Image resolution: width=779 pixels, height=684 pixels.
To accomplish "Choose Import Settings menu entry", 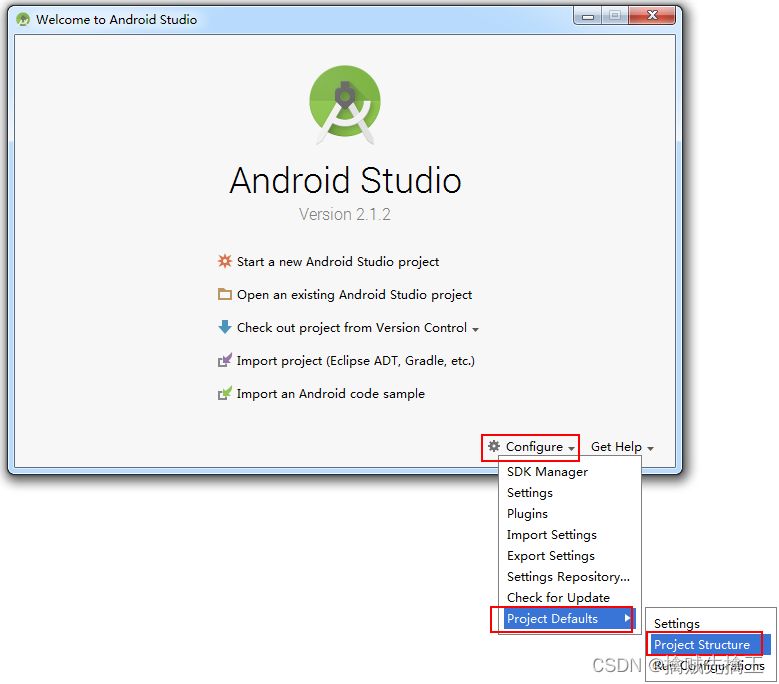I will [551, 534].
